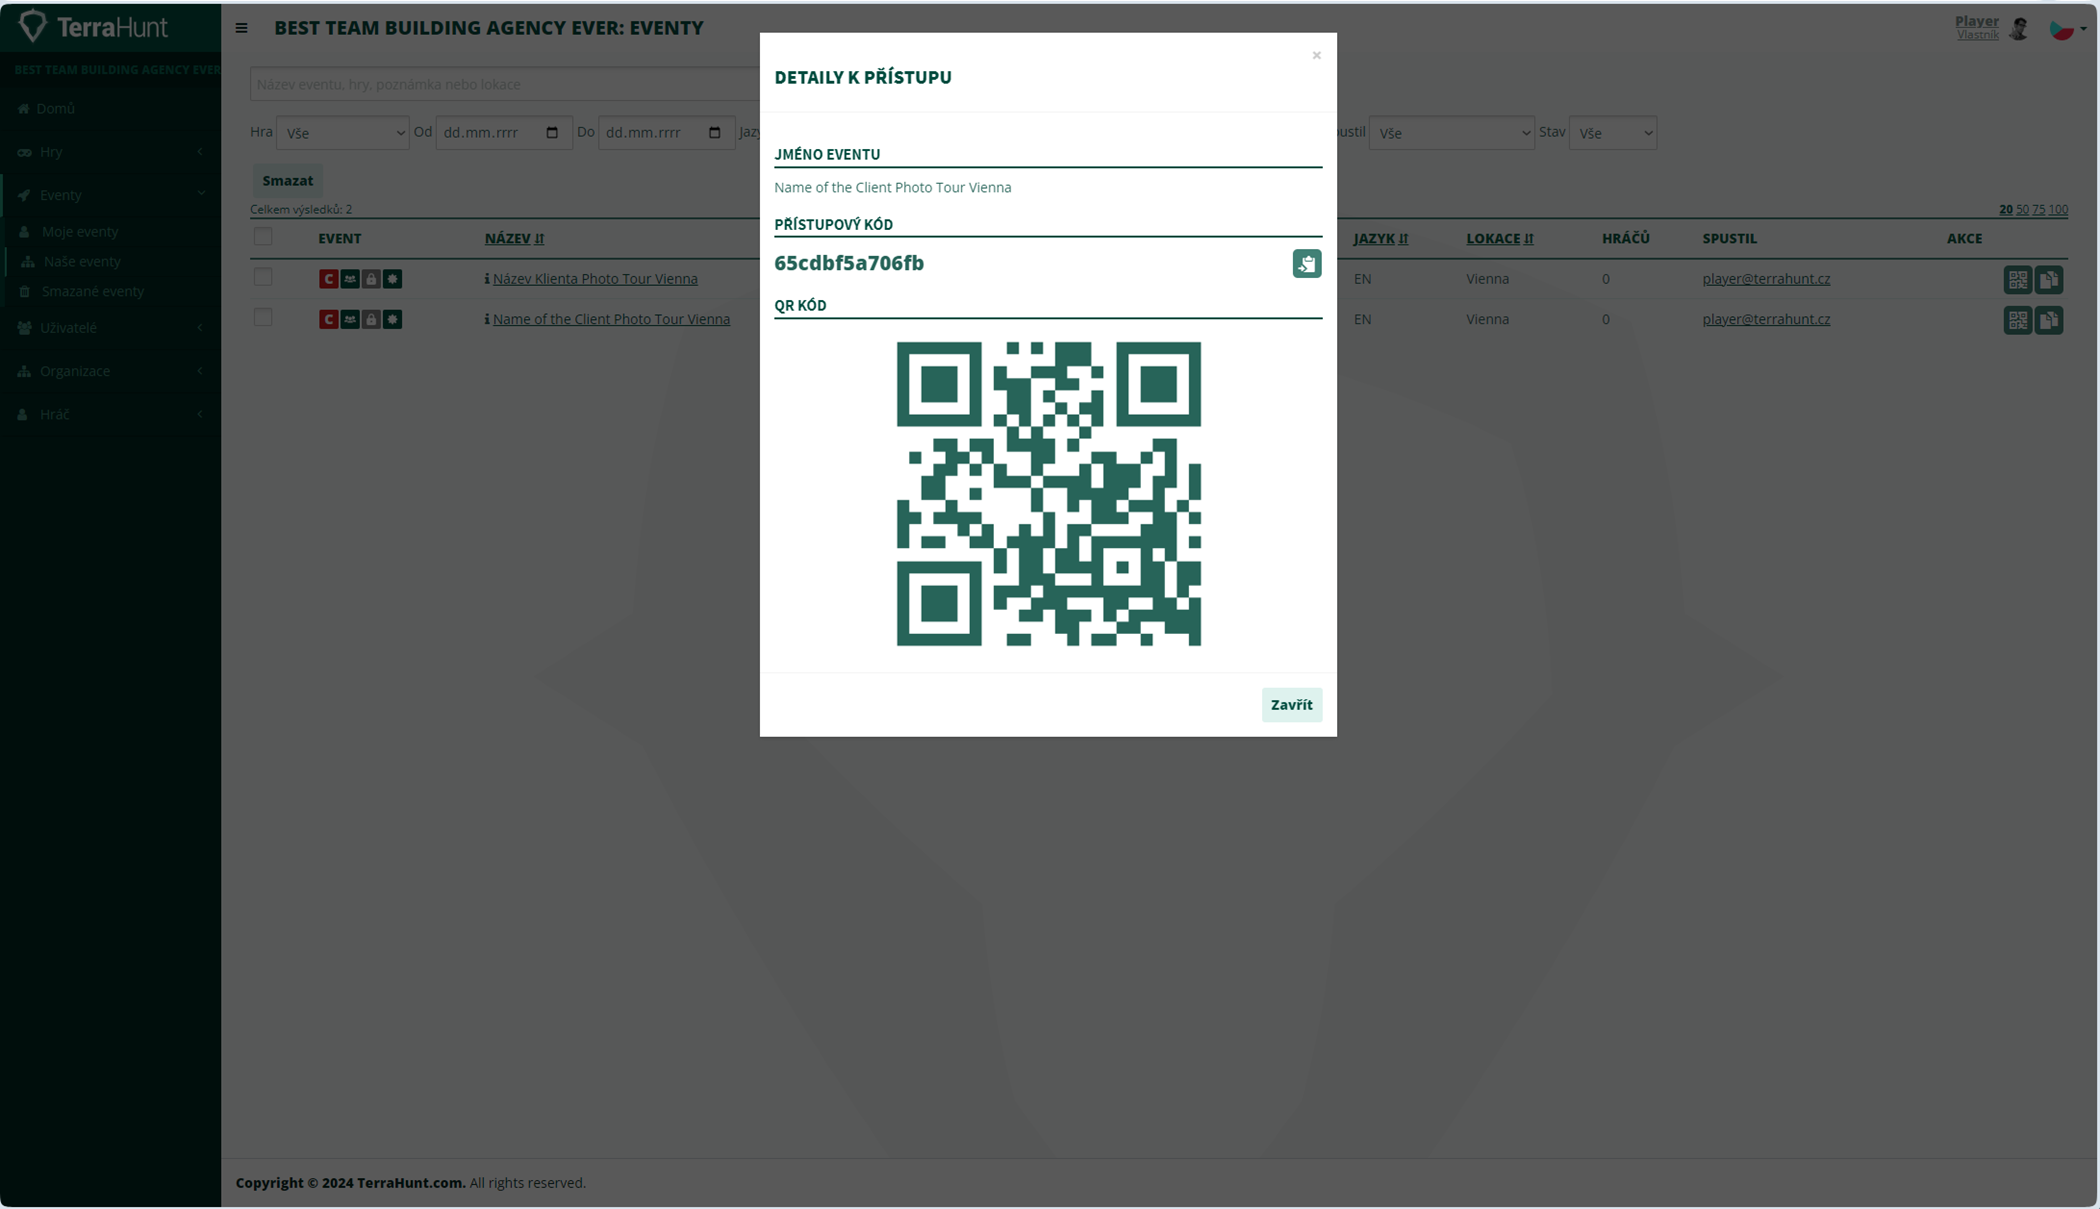Click gear icon in Název Klienta row

click(x=393, y=279)
